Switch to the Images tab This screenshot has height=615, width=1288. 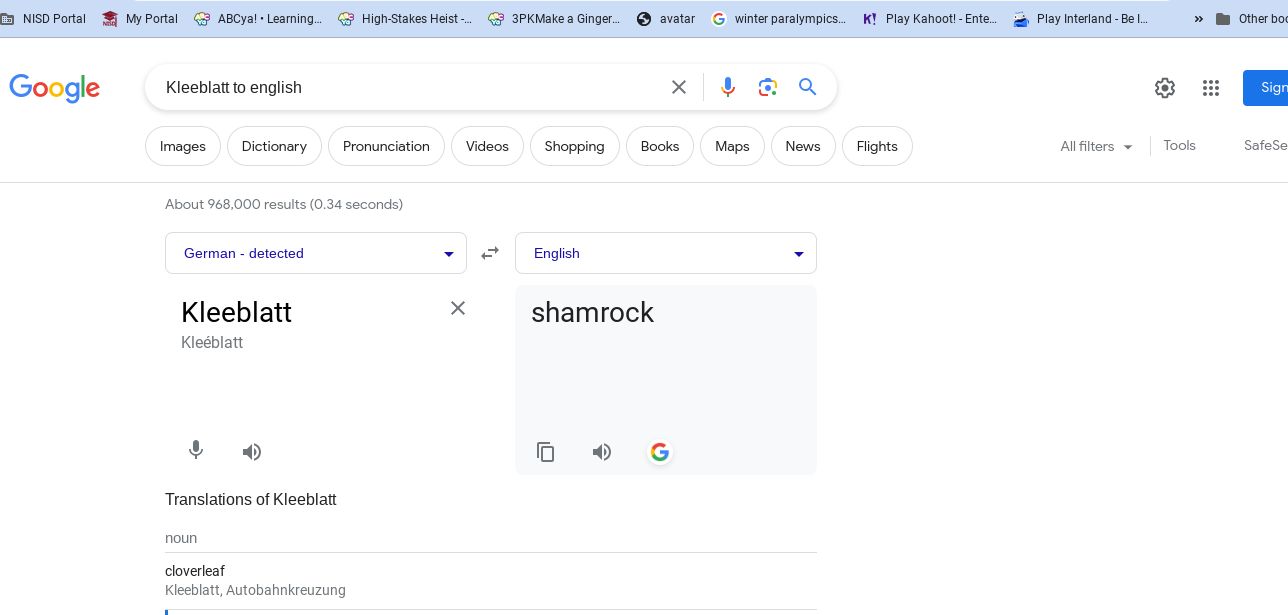click(183, 146)
